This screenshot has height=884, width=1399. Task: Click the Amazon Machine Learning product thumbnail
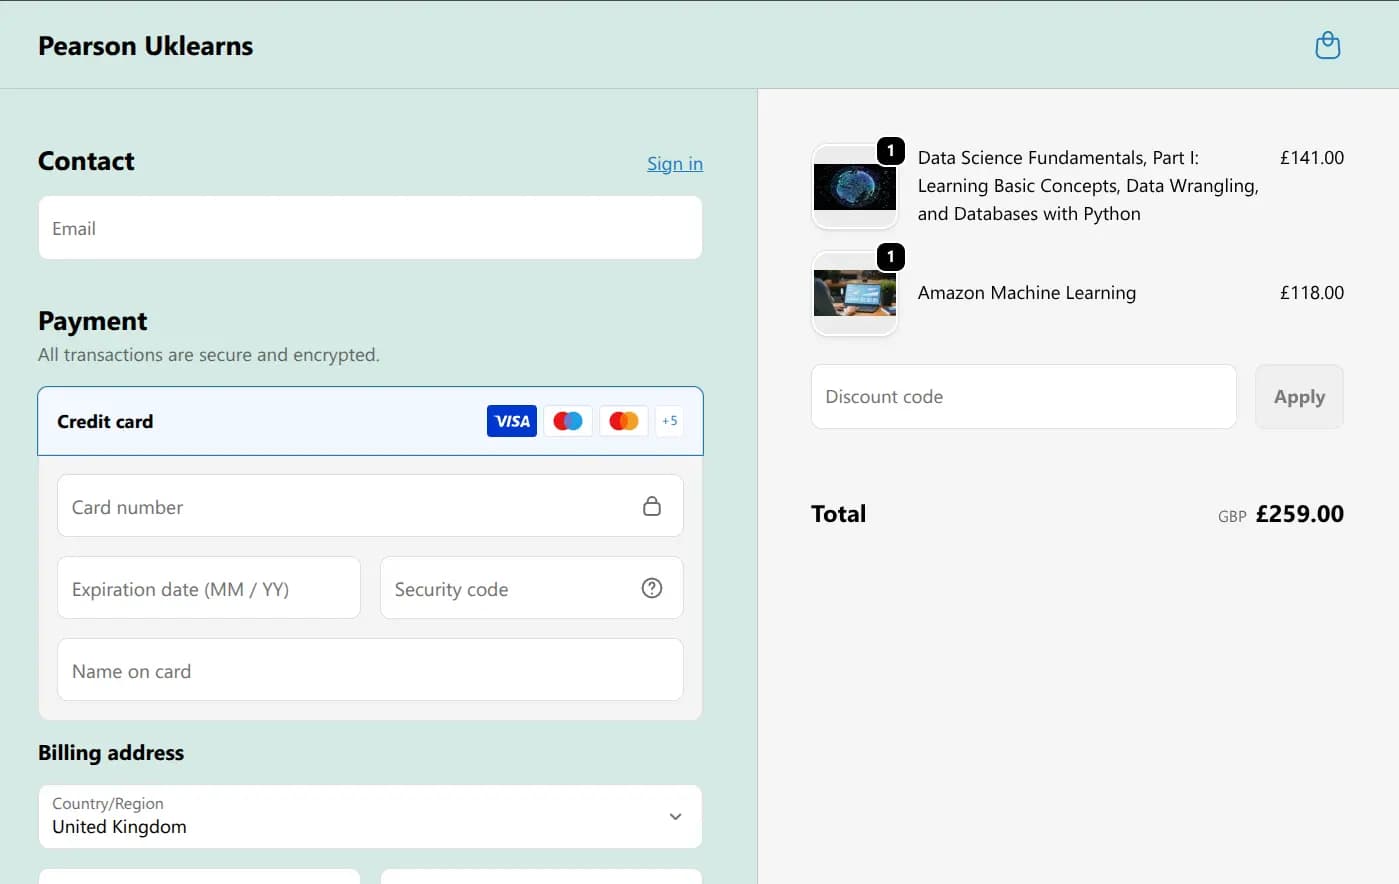(855, 293)
